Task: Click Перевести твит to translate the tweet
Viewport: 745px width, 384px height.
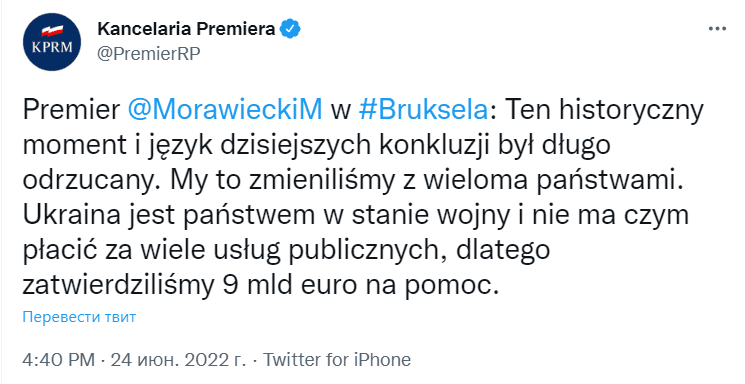Action: click(x=79, y=317)
